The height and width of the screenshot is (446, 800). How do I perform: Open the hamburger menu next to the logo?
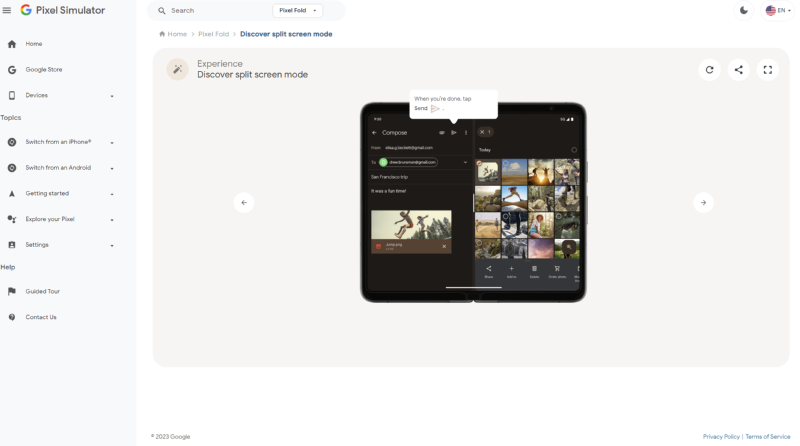point(7,10)
